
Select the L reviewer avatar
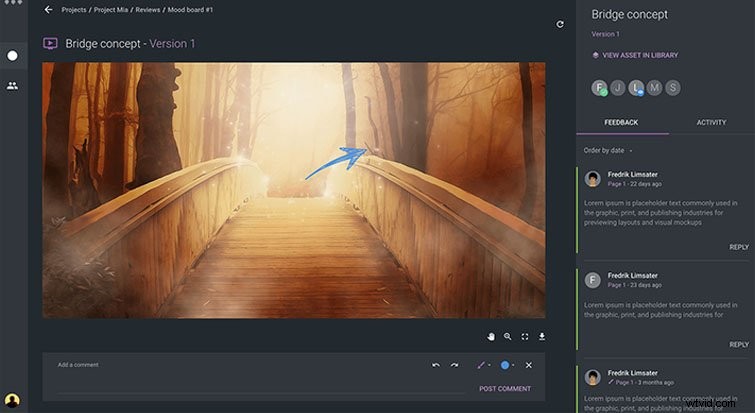(636, 88)
